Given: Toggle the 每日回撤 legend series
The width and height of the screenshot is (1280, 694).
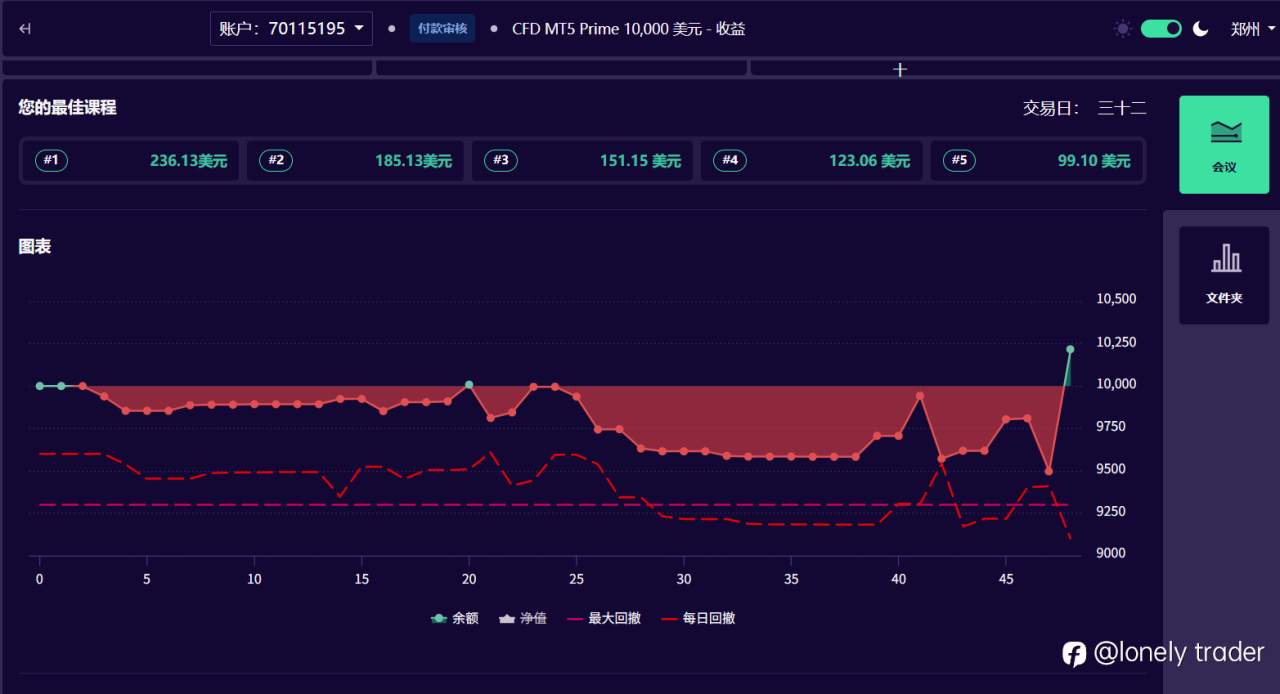Looking at the screenshot, I should point(698,619).
